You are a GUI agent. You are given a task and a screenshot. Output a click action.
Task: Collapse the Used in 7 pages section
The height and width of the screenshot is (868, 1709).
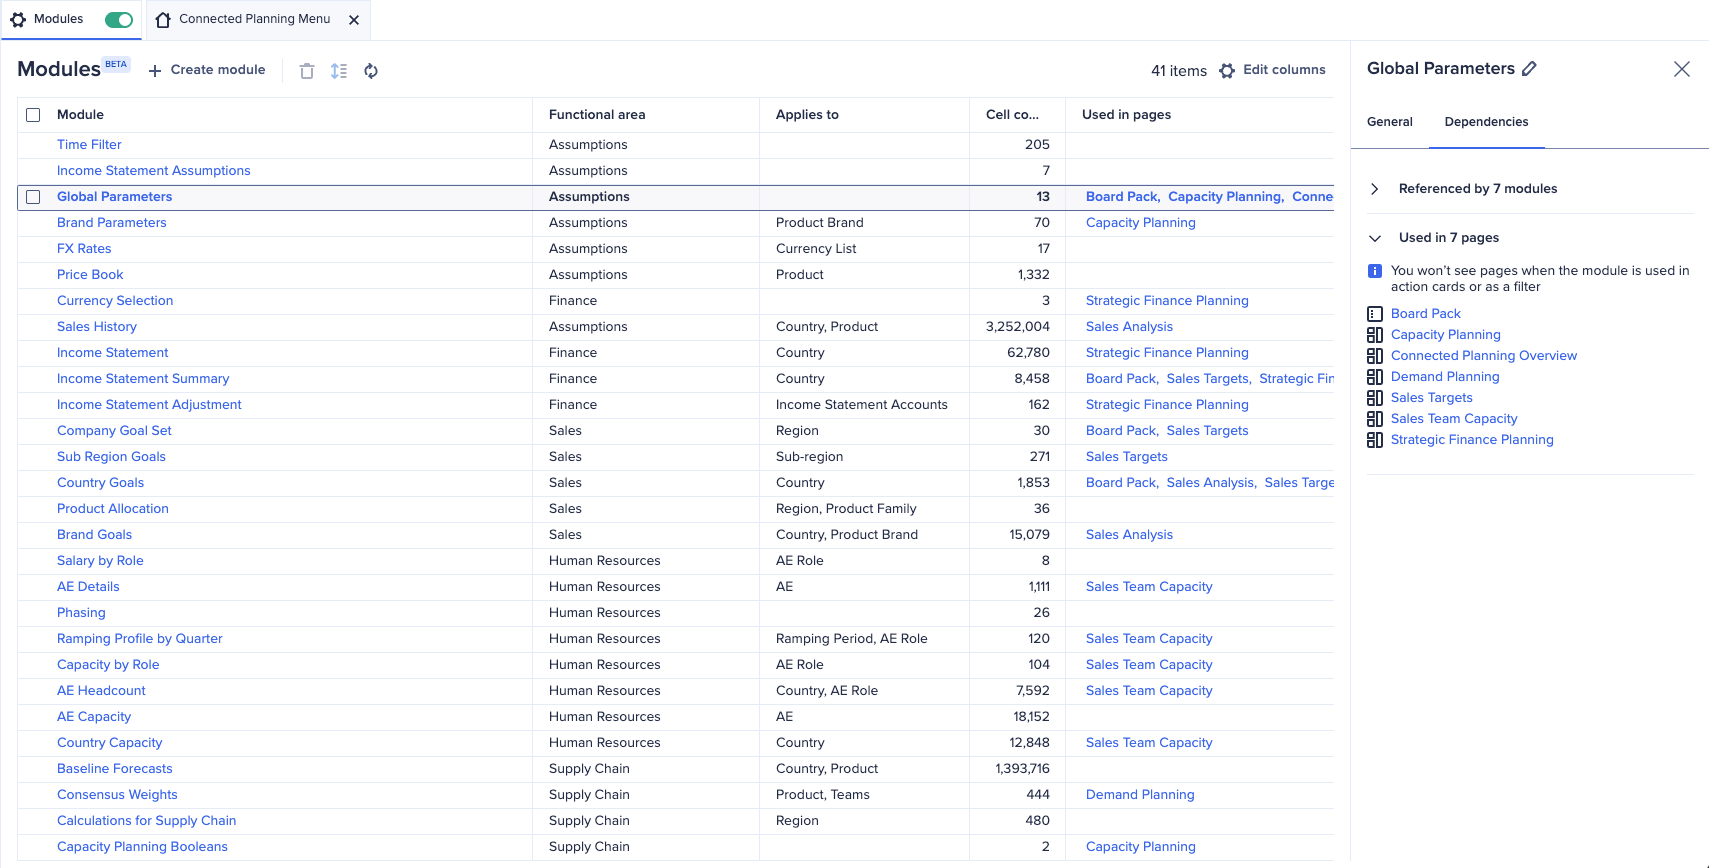1375,238
